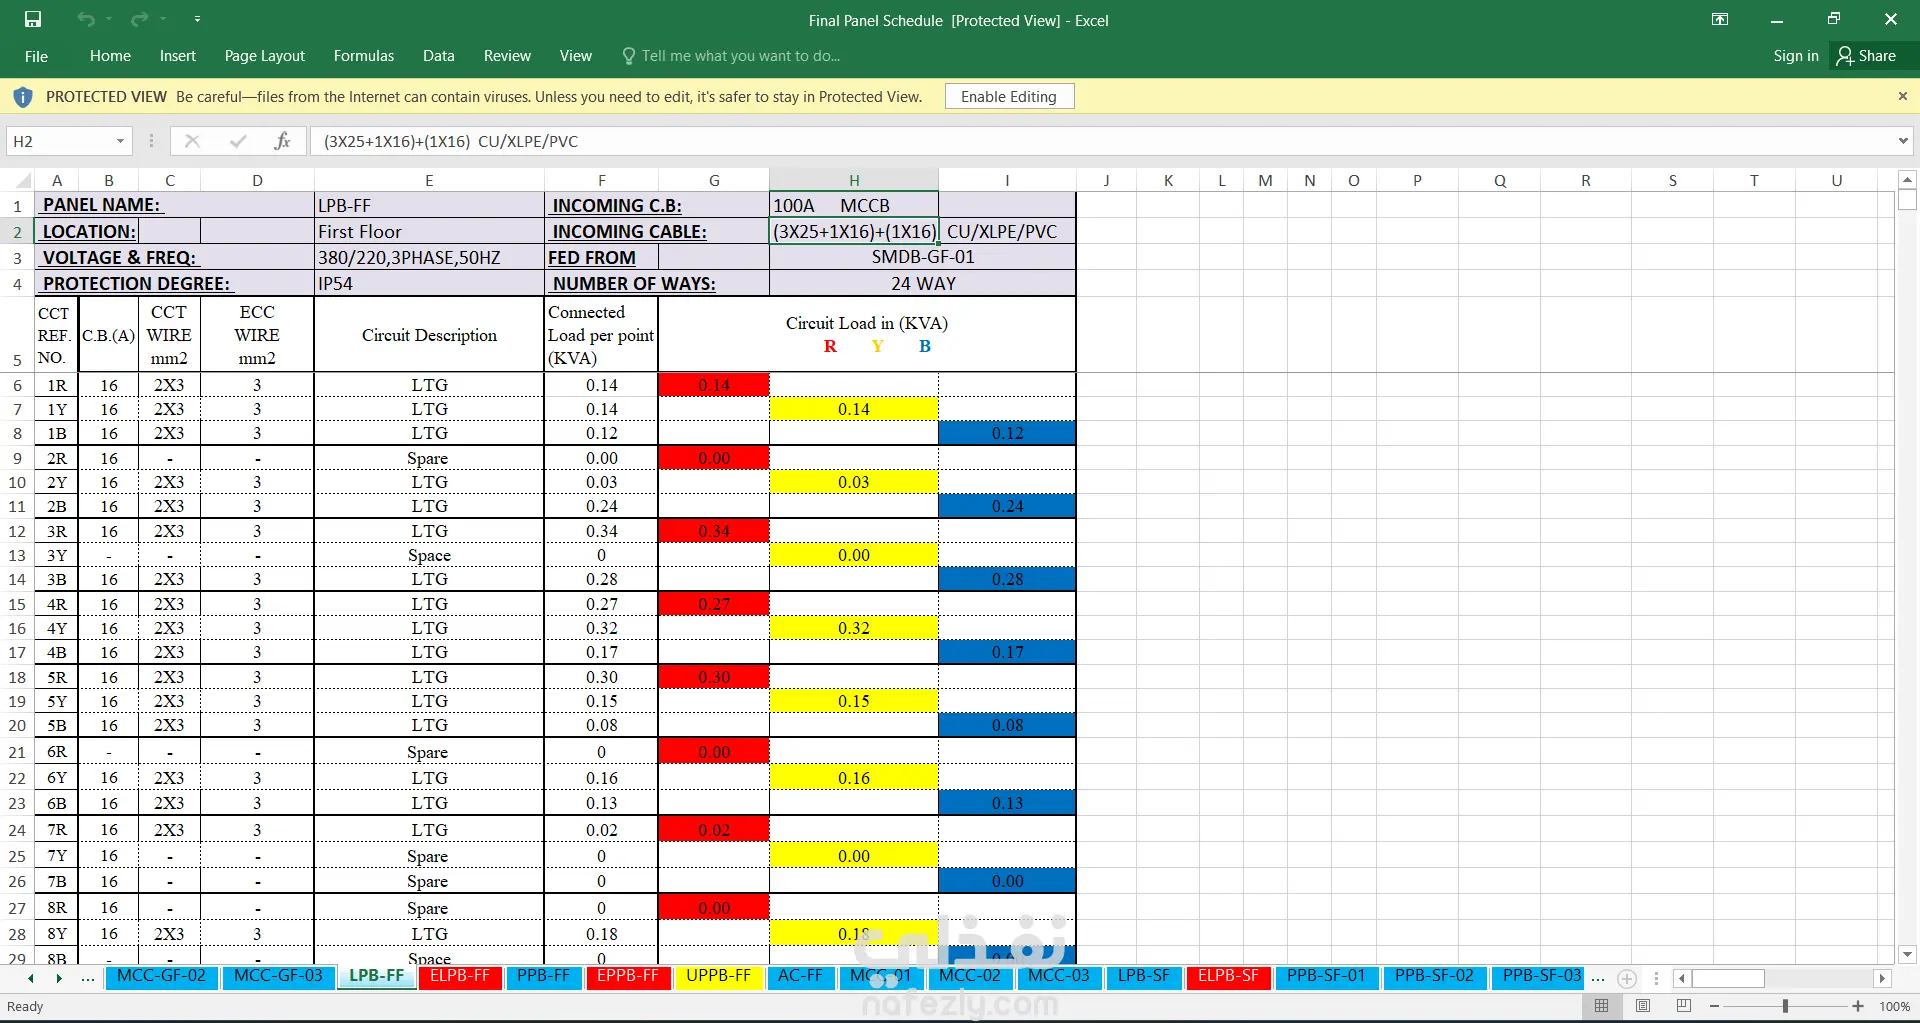Open Customize Quick Access Toolbar dropdown

pyautogui.click(x=197, y=19)
